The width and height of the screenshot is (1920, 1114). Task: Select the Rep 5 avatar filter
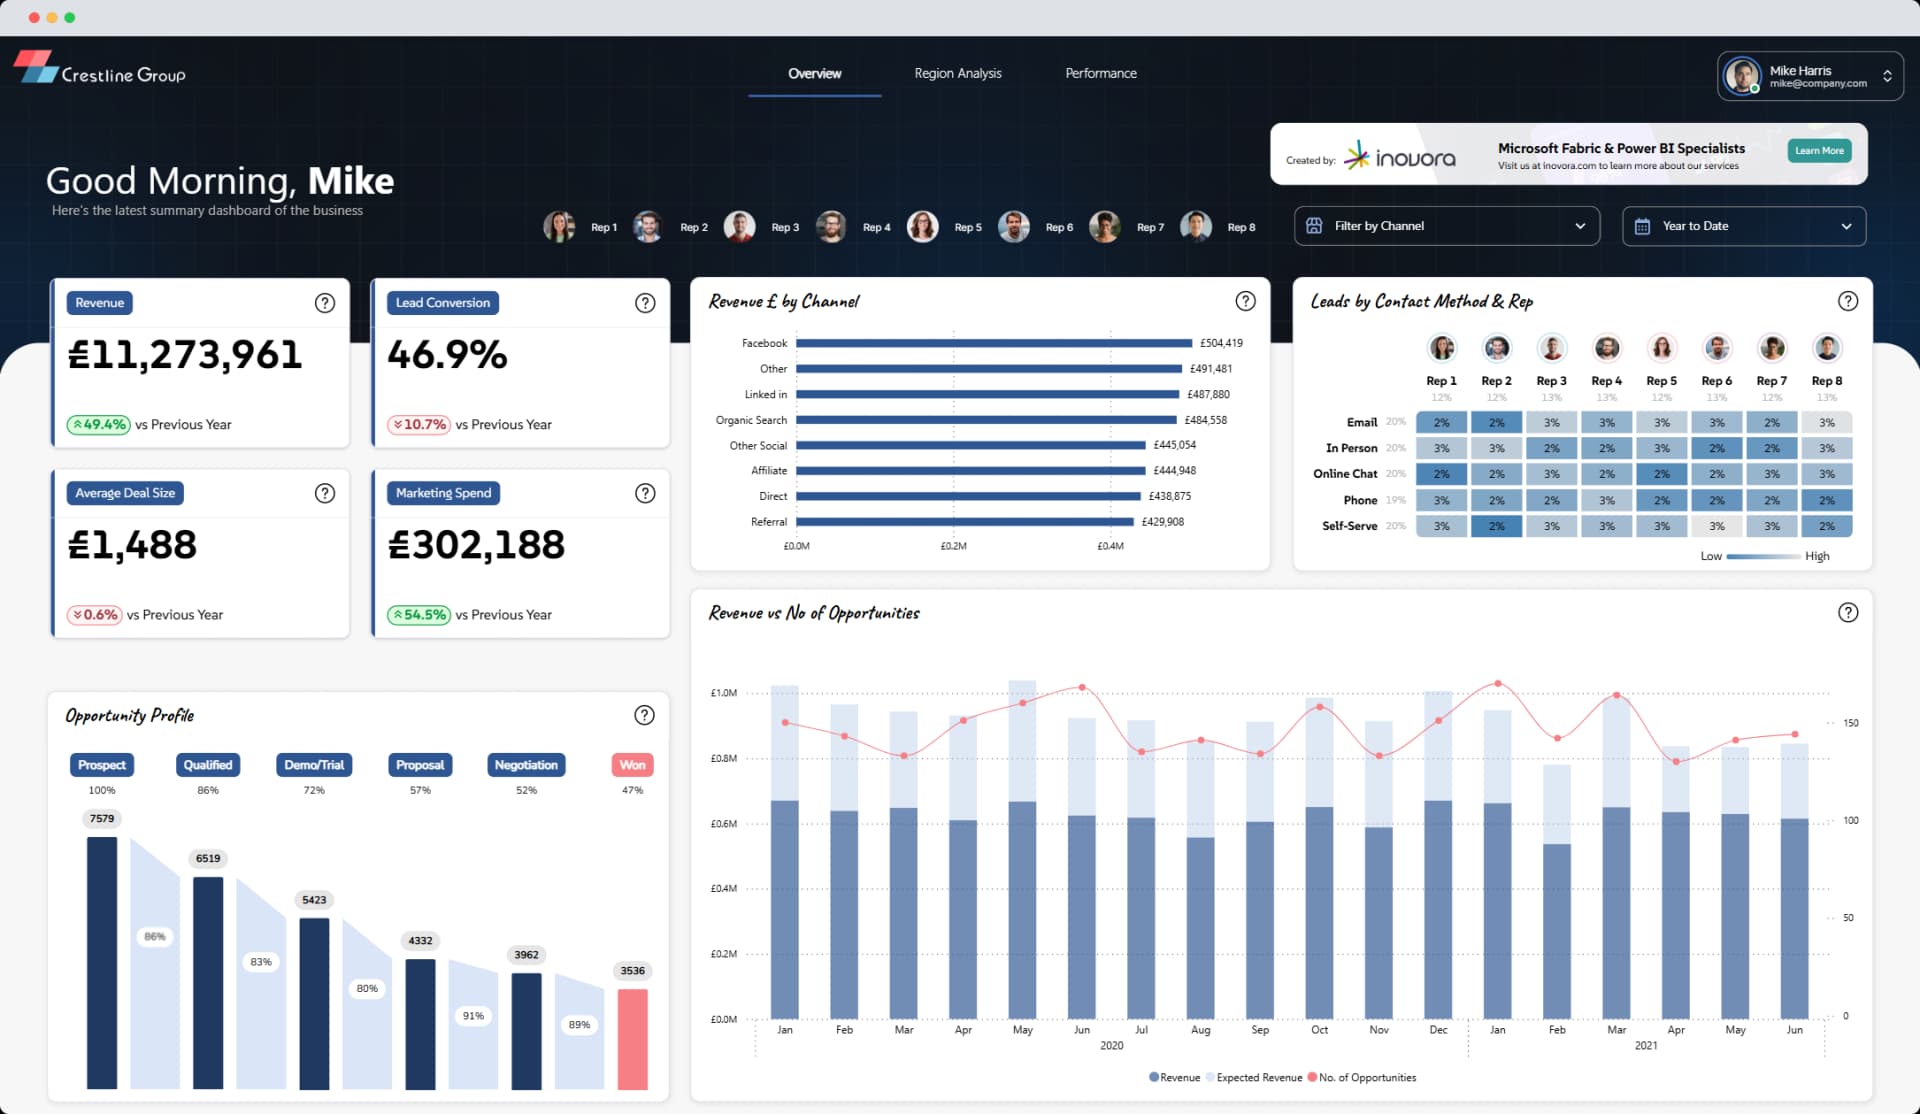click(923, 226)
